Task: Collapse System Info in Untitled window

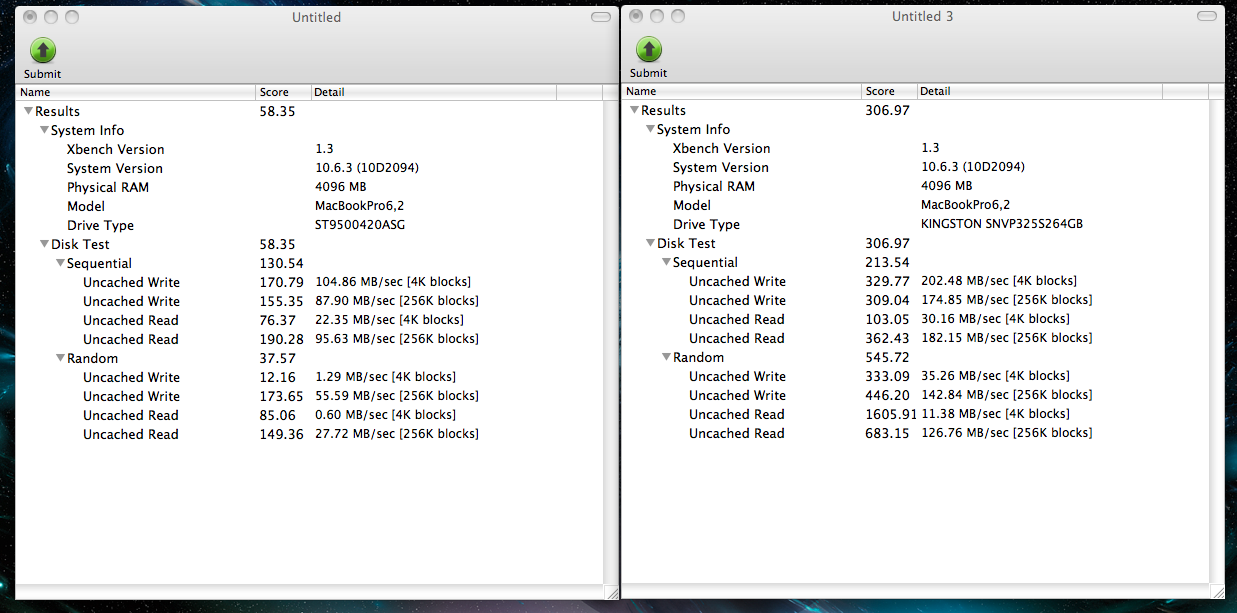Action: pos(44,131)
